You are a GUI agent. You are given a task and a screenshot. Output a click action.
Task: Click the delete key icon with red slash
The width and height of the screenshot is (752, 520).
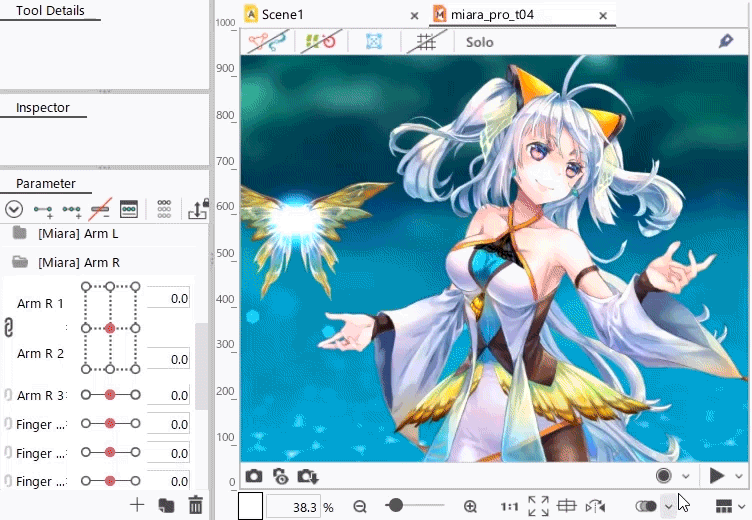click(x=100, y=209)
